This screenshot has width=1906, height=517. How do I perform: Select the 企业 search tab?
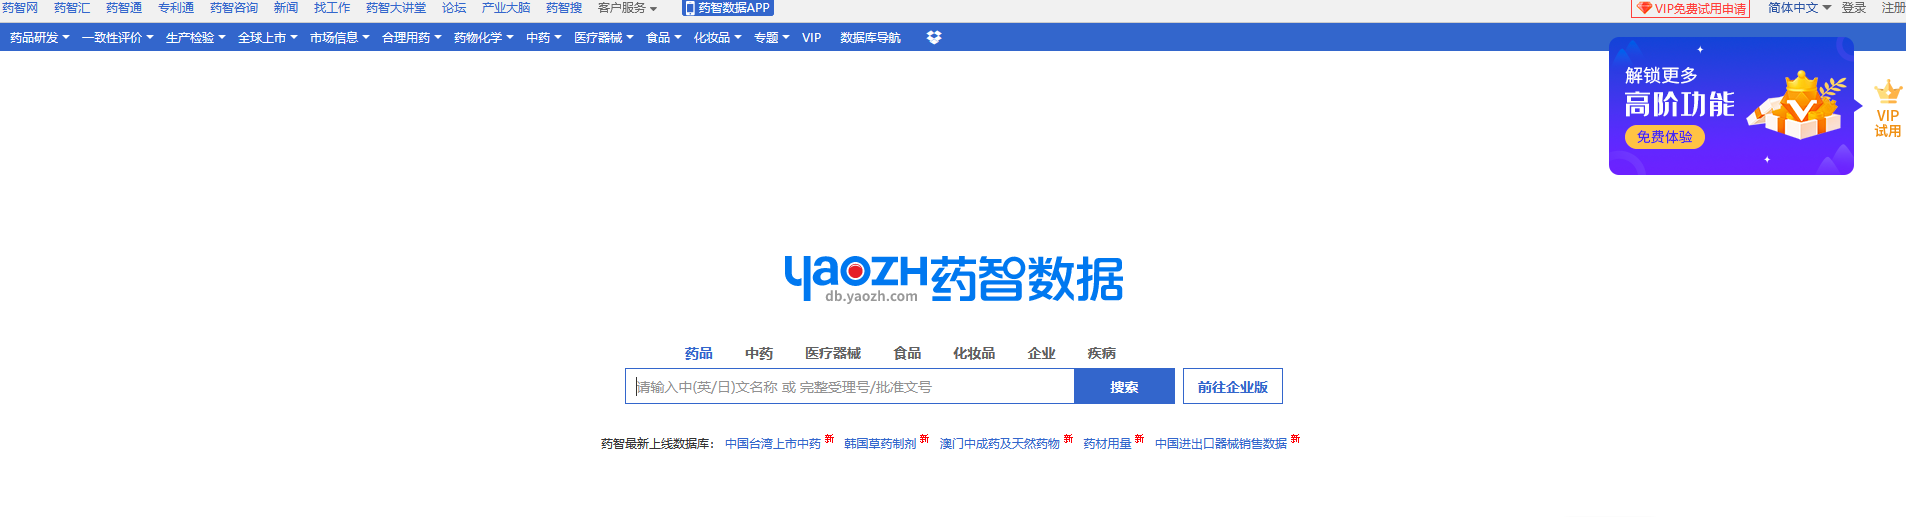(x=1042, y=353)
